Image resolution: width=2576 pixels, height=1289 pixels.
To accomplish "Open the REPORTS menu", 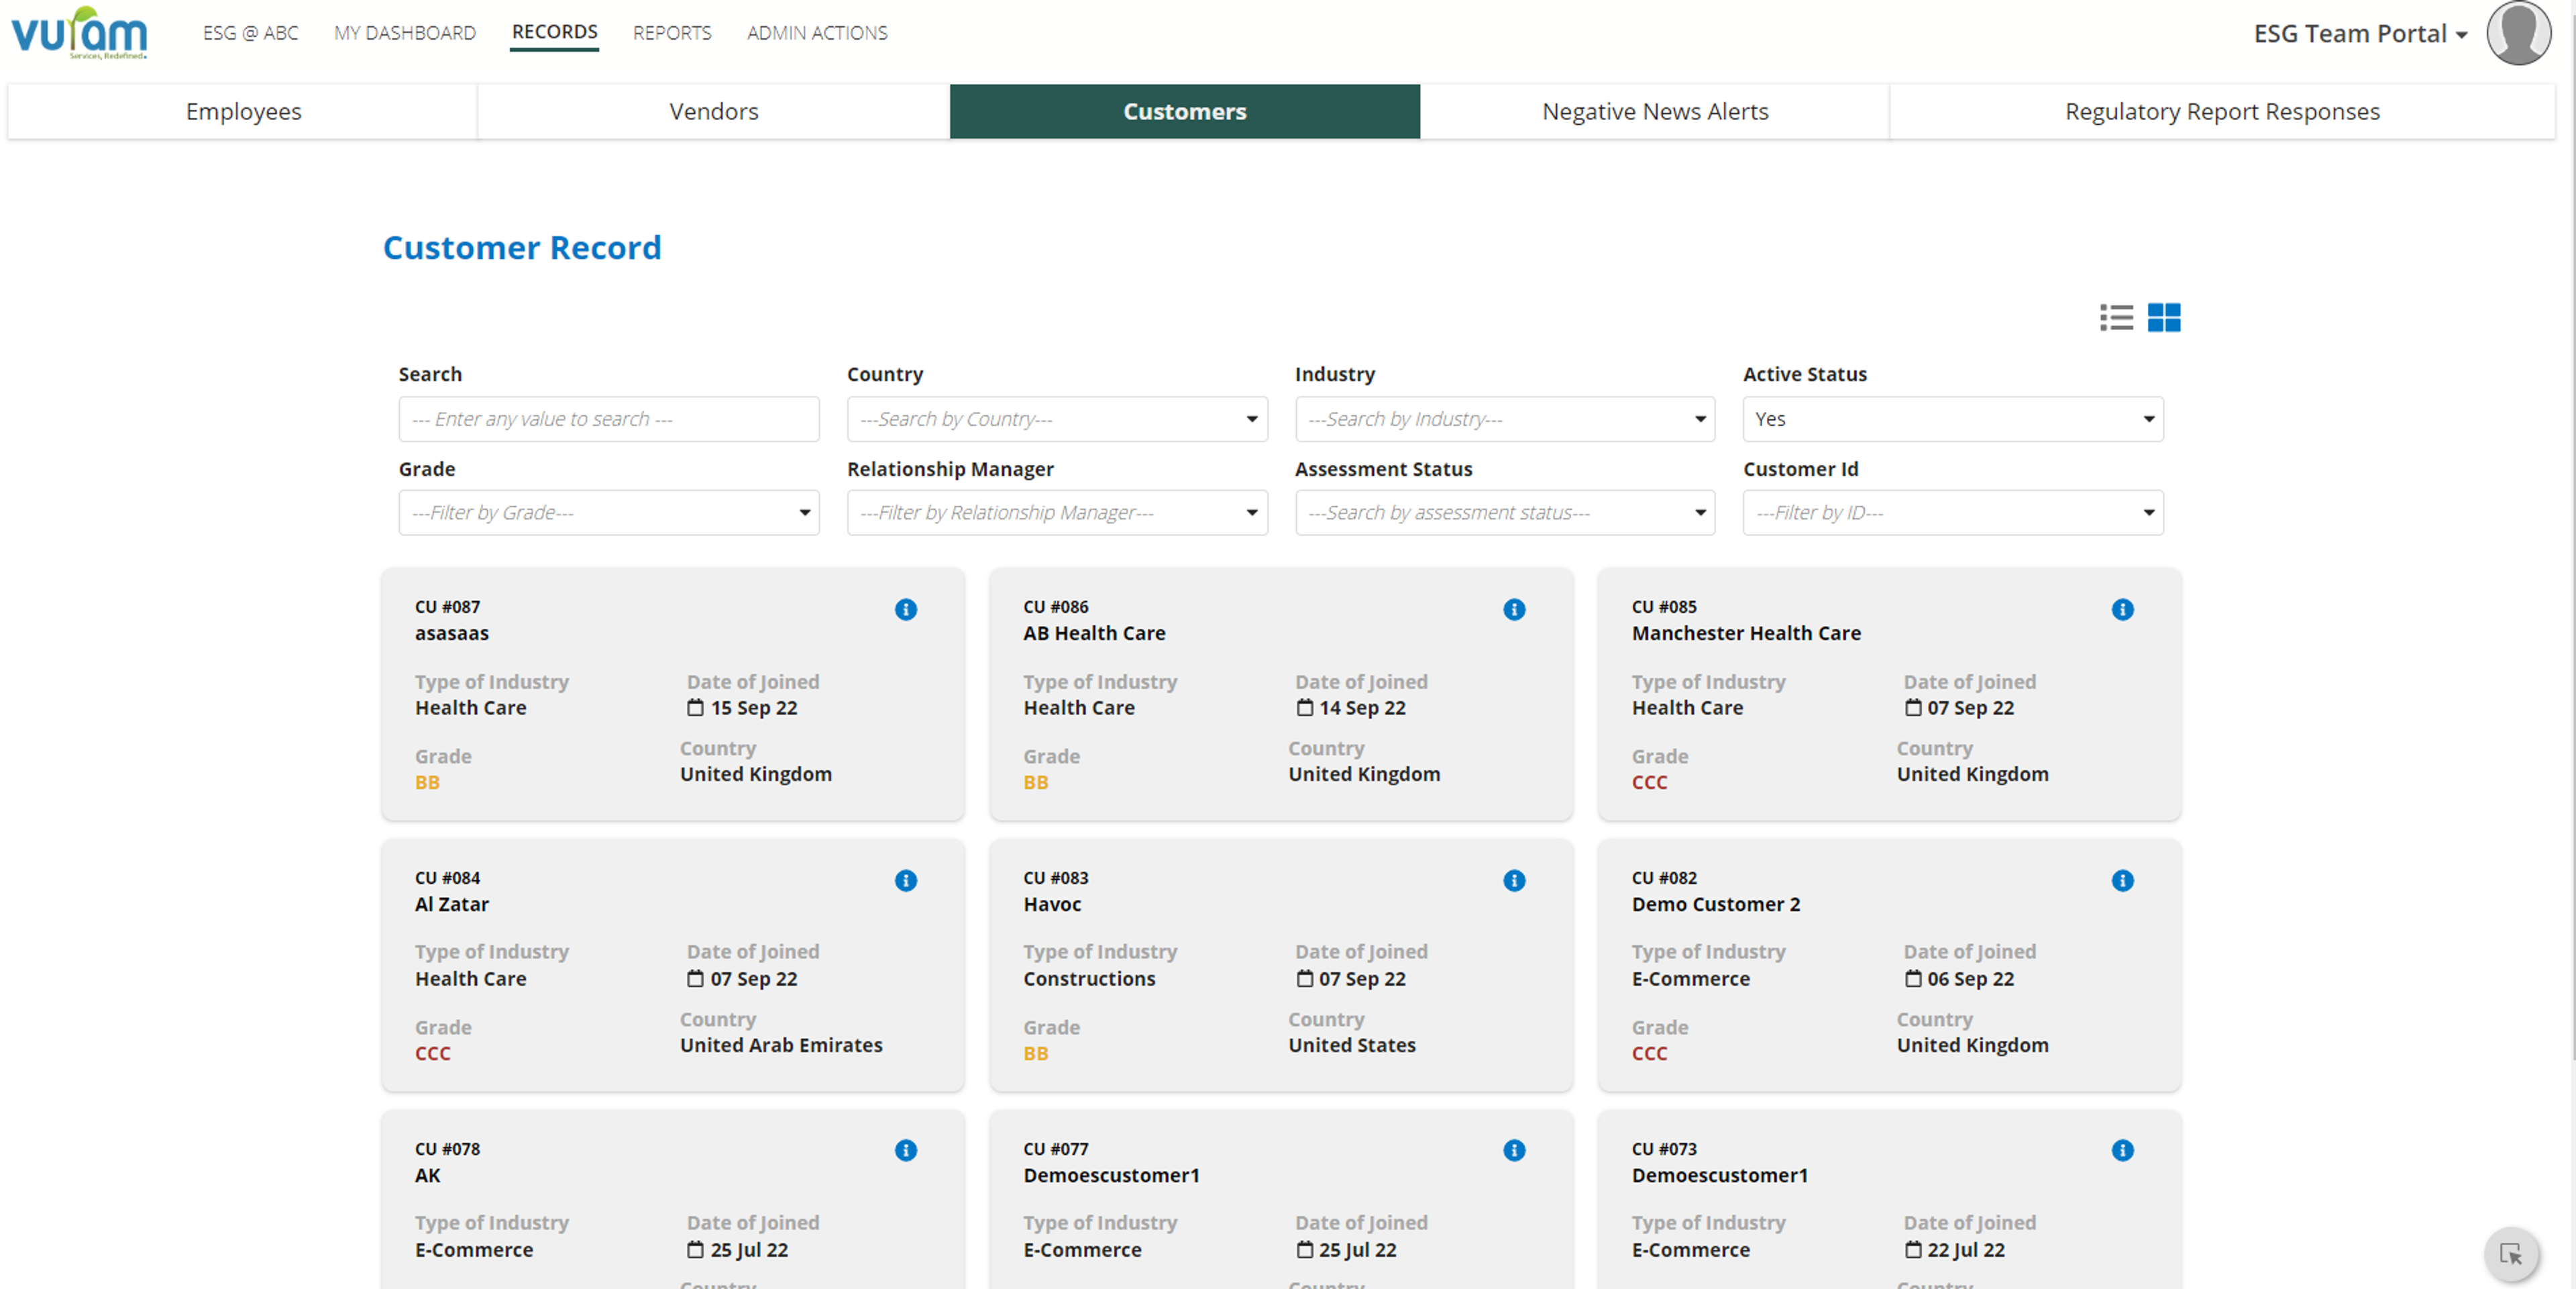I will (672, 33).
